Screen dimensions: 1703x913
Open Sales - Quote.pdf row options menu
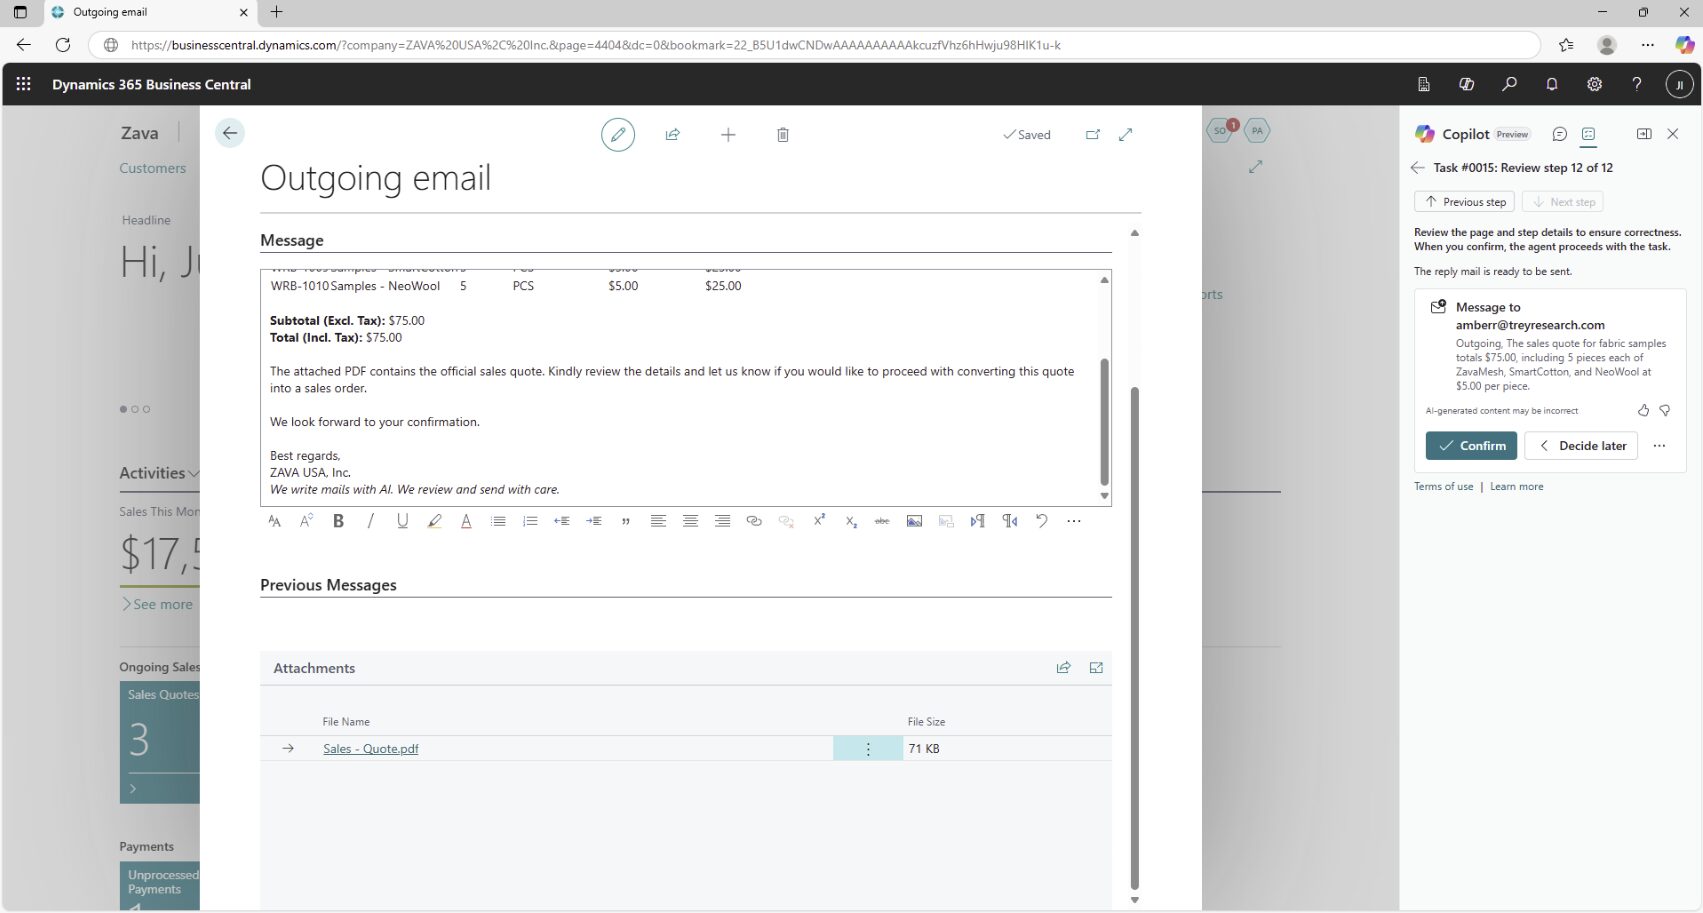[868, 749]
